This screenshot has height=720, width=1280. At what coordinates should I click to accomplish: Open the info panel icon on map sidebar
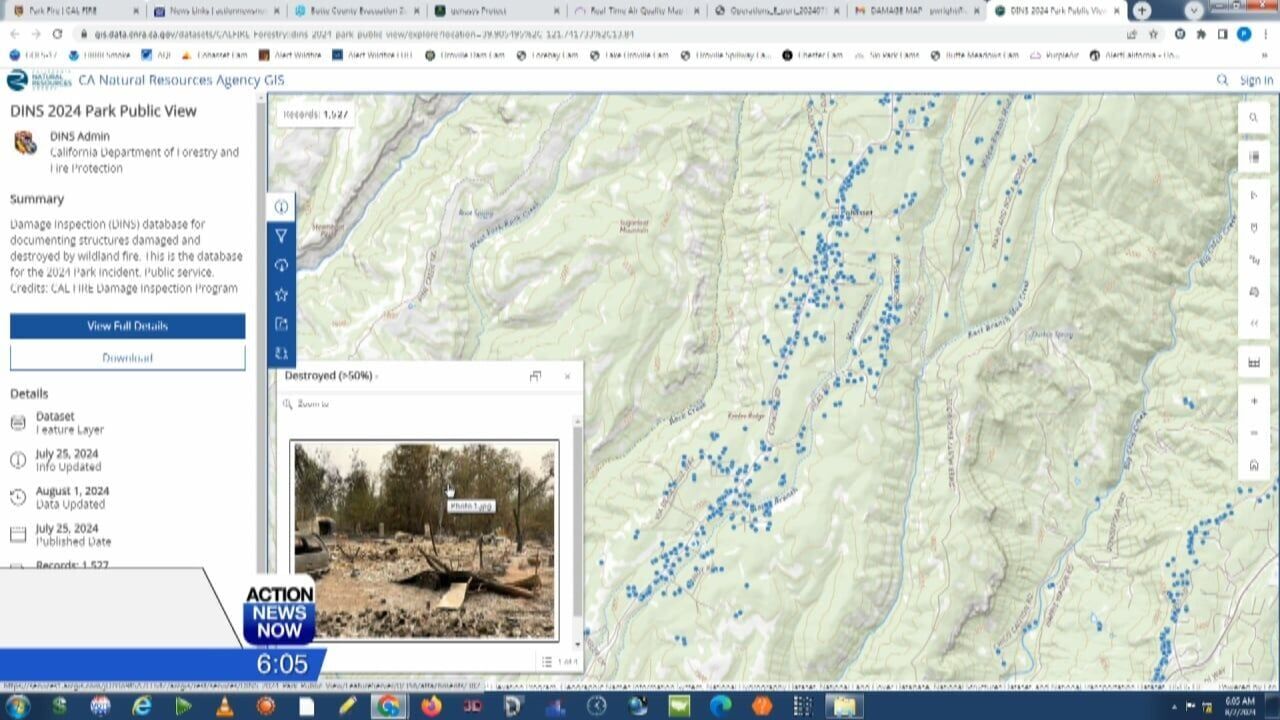pos(281,207)
